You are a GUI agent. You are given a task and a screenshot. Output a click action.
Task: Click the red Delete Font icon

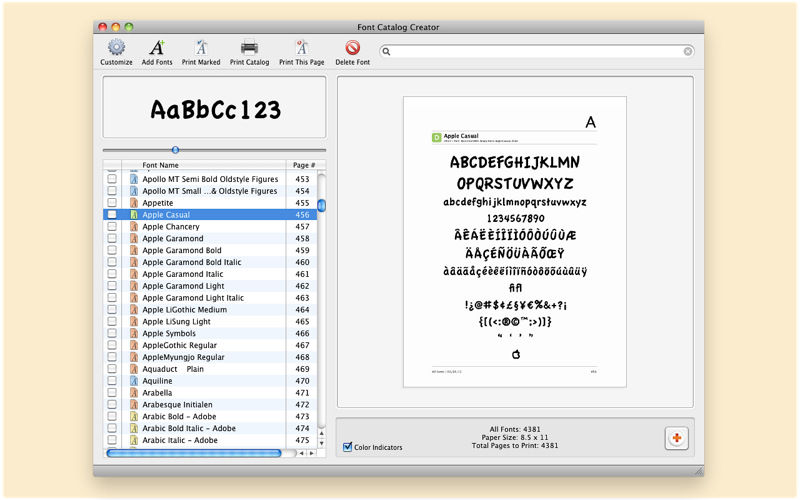[353, 47]
